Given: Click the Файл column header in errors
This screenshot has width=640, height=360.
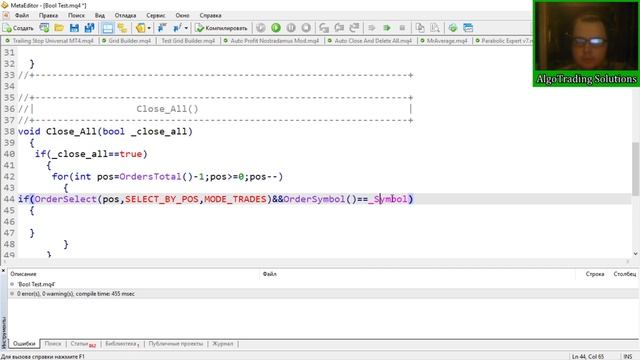Looking at the screenshot, I should [x=270, y=274].
